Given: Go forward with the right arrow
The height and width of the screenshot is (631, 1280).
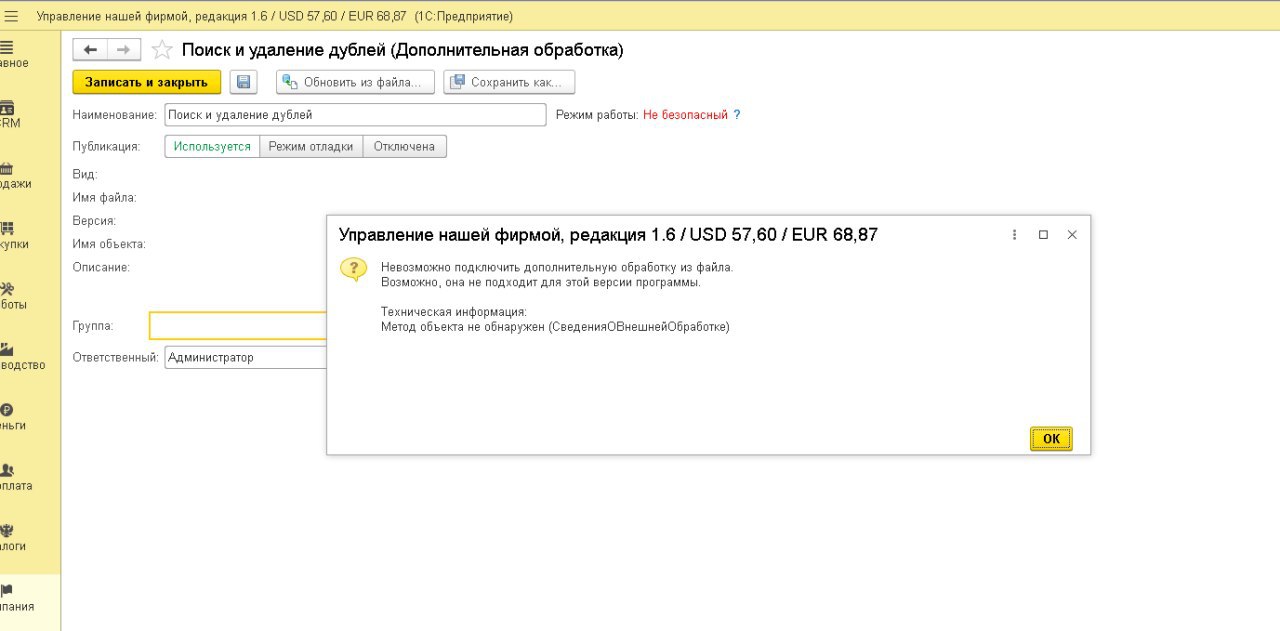Looking at the screenshot, I should click(123, 50).
